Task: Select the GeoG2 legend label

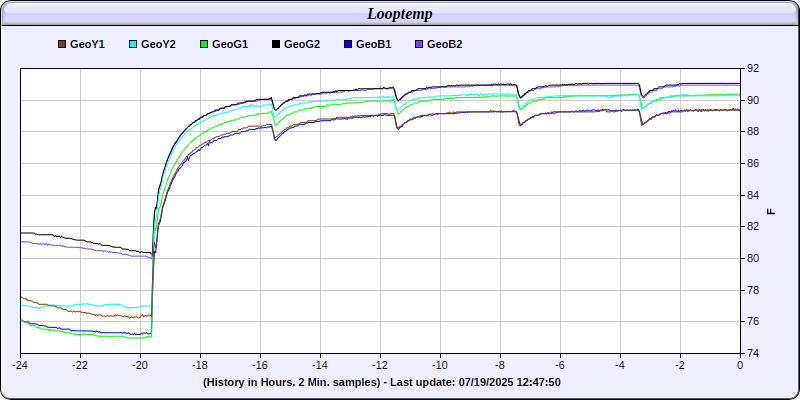Action: click(x=302, y=44)
